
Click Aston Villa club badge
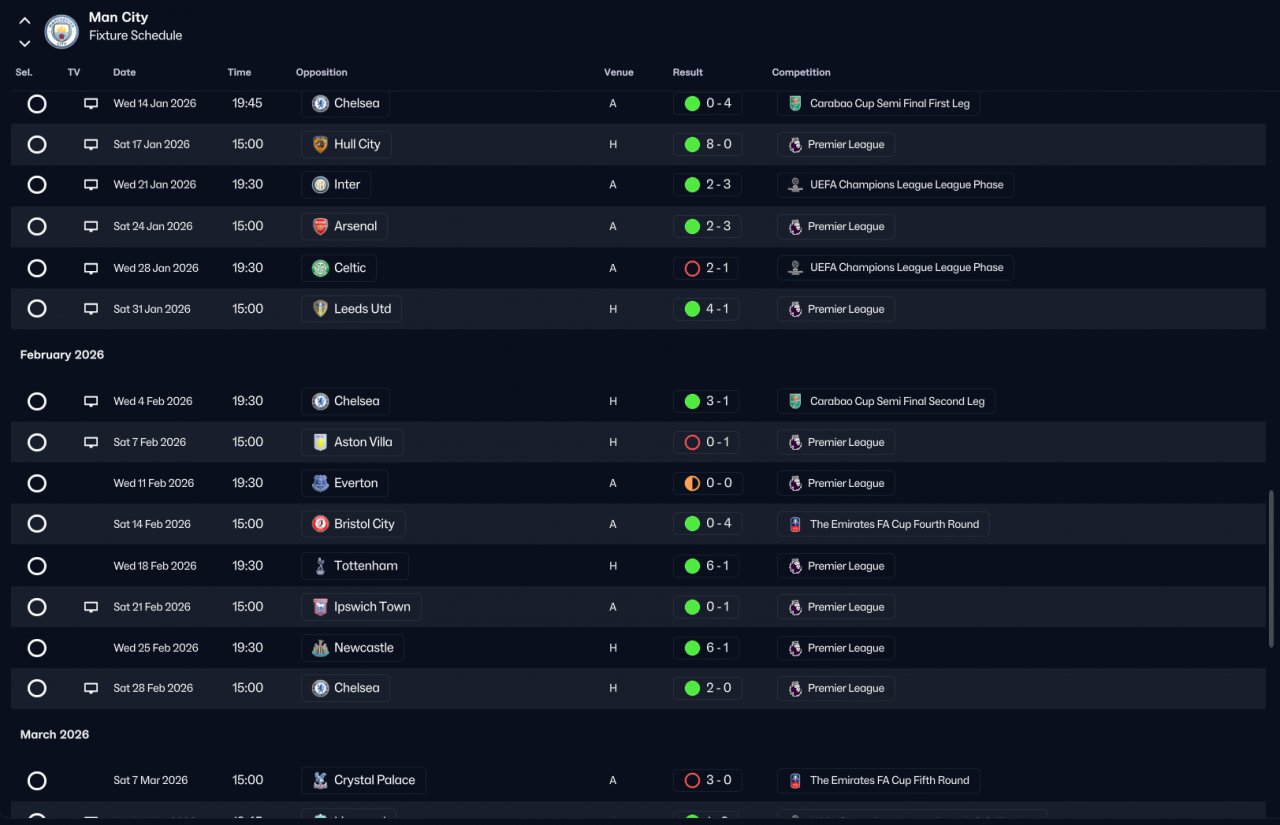coord(320,442)
